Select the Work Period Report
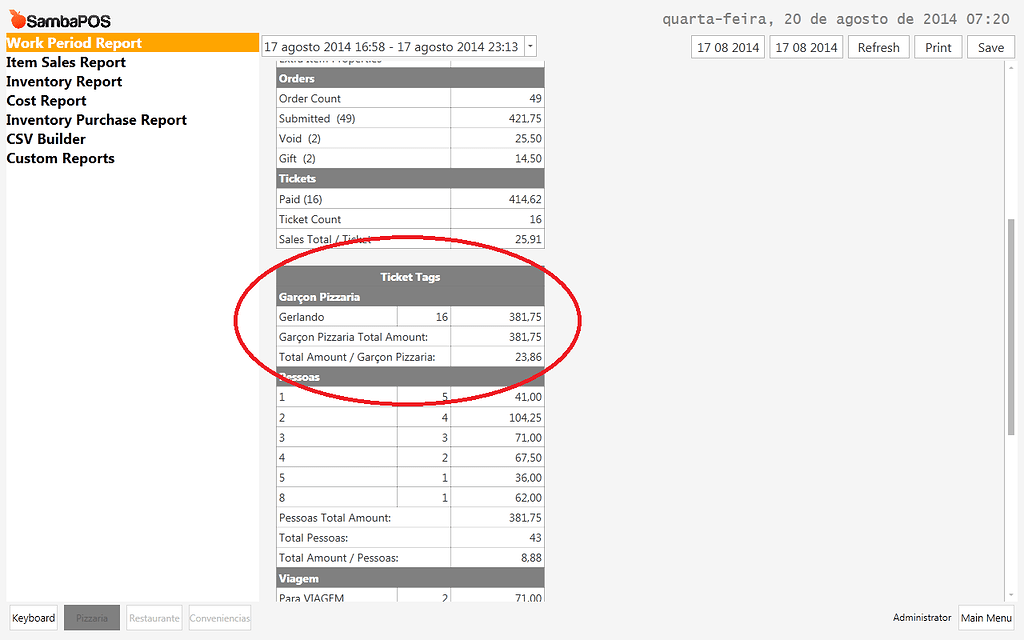This screenshot has width=1024, height=640. point(75,42)
